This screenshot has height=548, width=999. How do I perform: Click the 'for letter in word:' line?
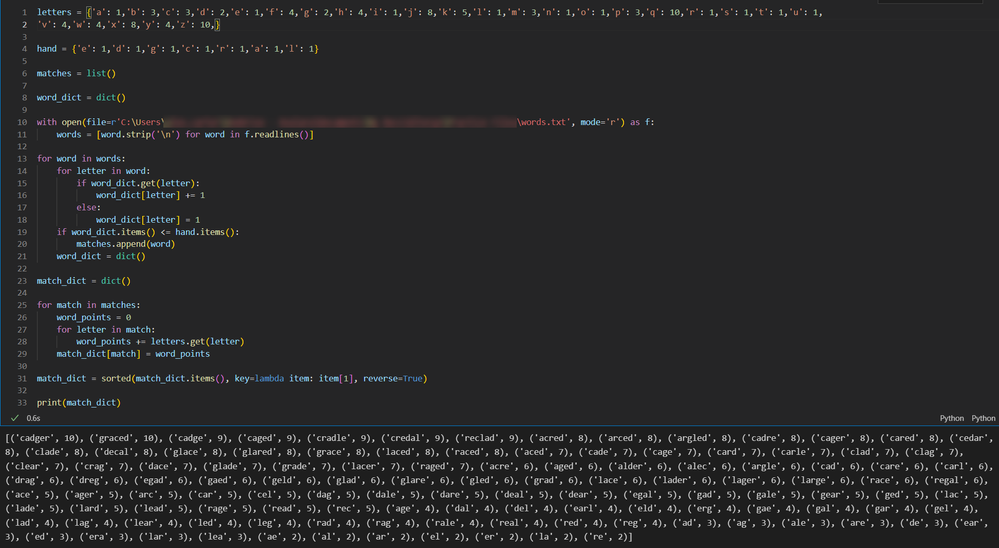(103, 171)
